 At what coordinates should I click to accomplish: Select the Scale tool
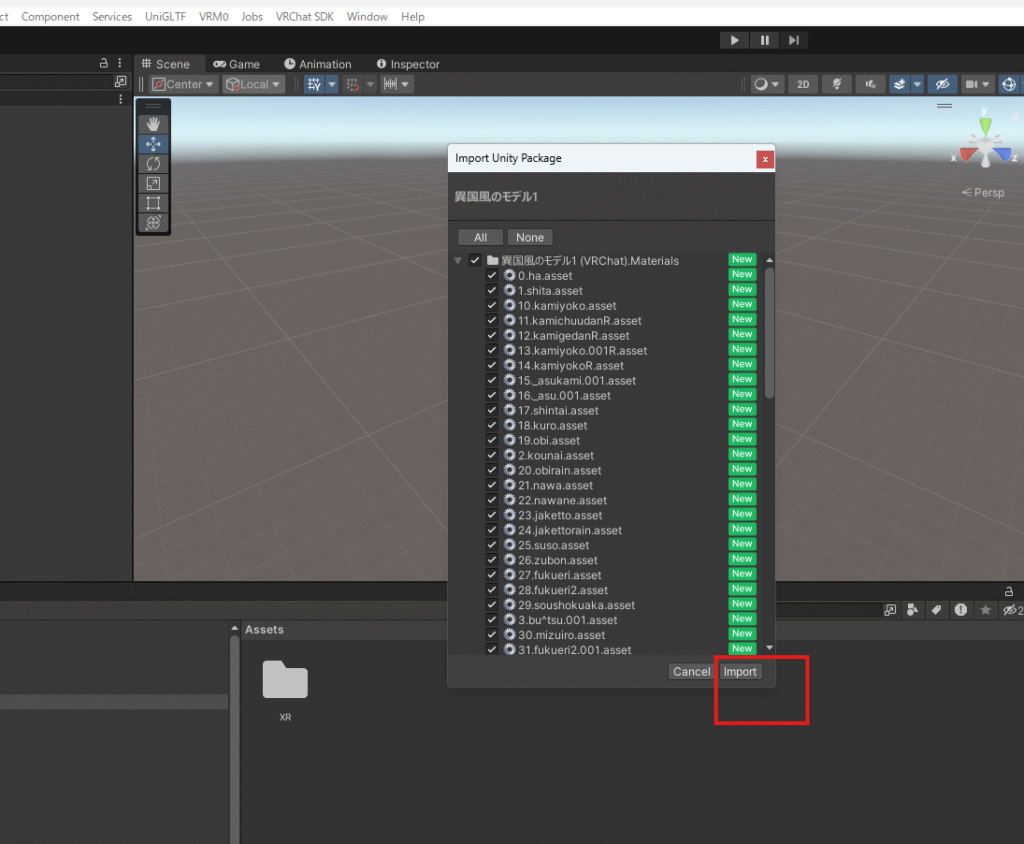[153, 183]
